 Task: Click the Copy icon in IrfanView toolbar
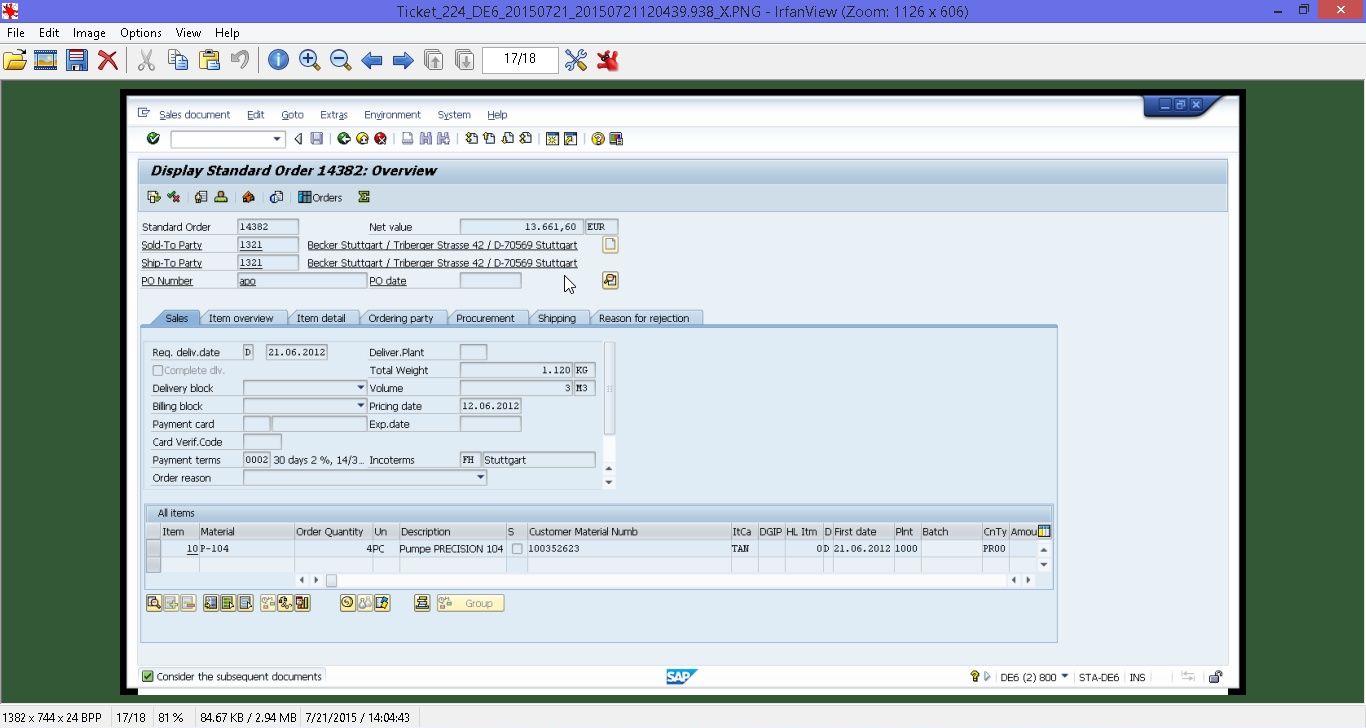(x=178, y=60)
